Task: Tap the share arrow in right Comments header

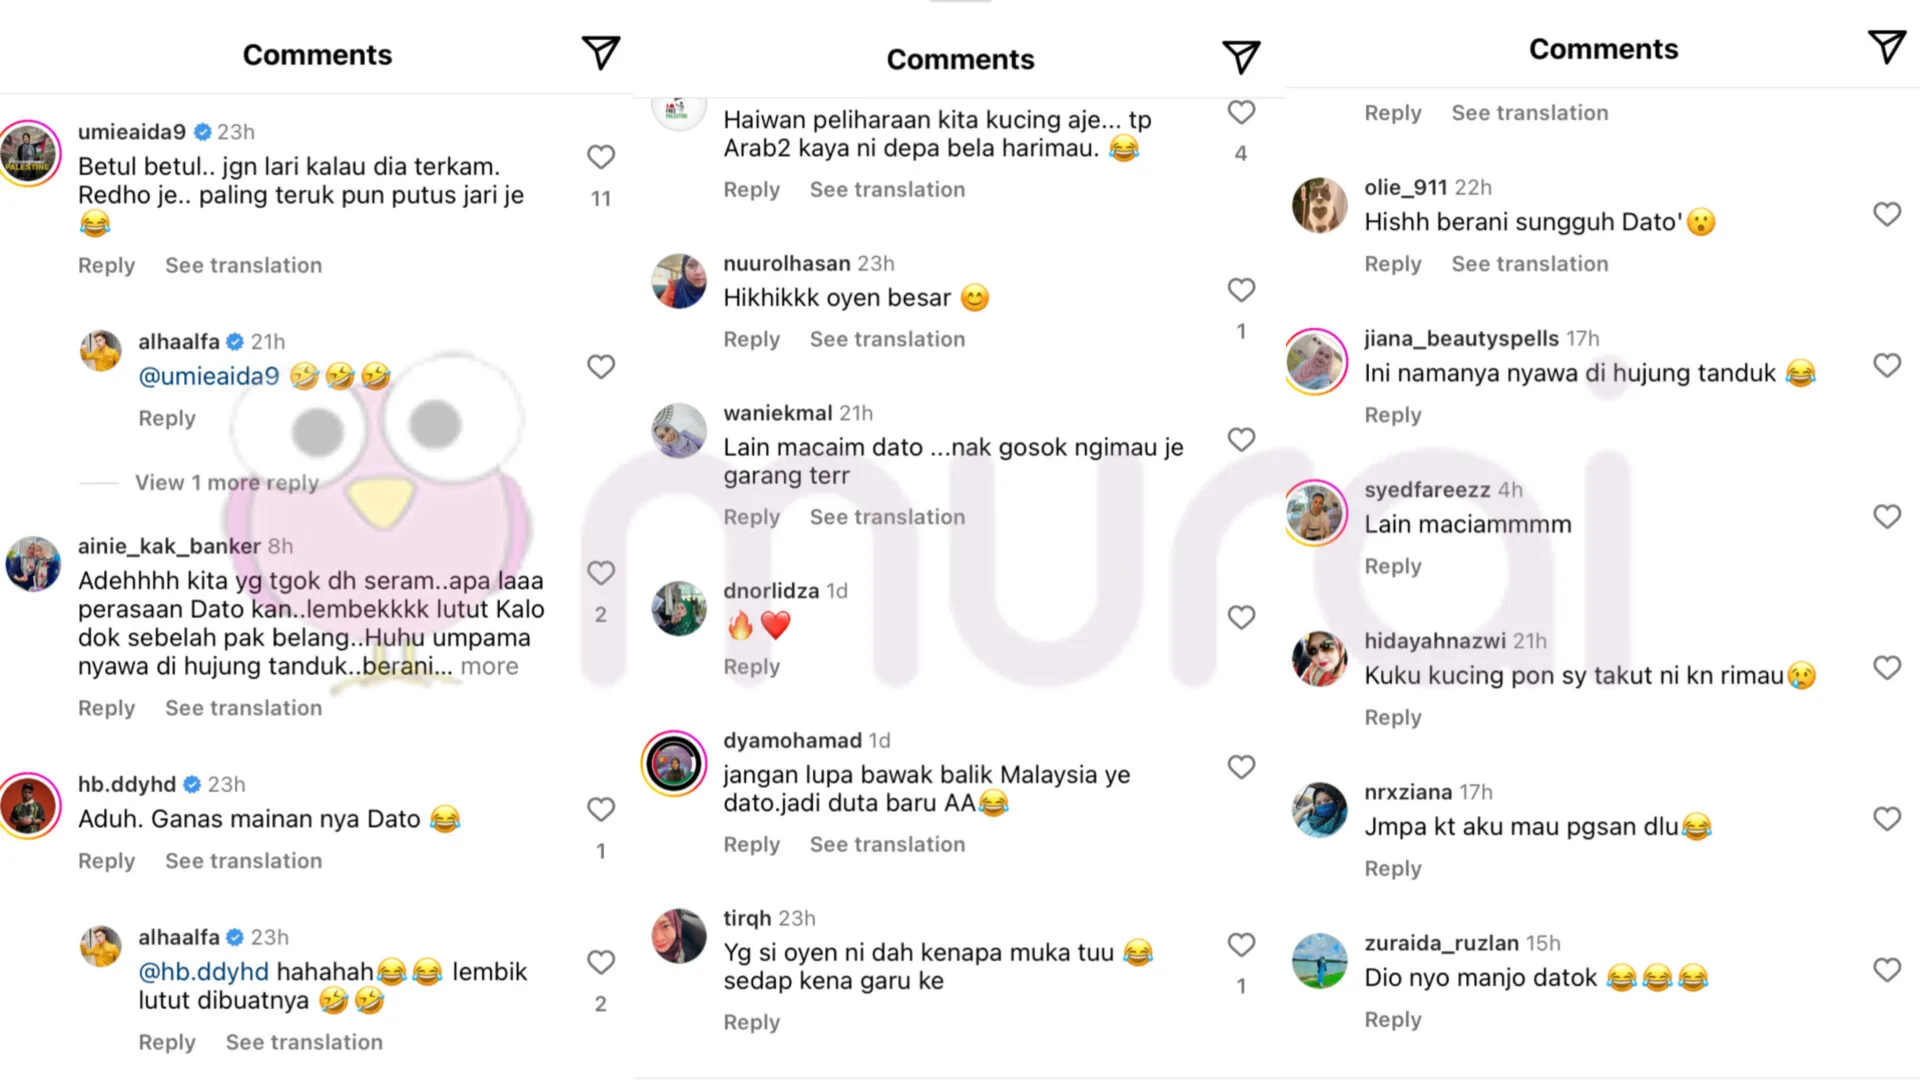Action: pos(1887,46)
